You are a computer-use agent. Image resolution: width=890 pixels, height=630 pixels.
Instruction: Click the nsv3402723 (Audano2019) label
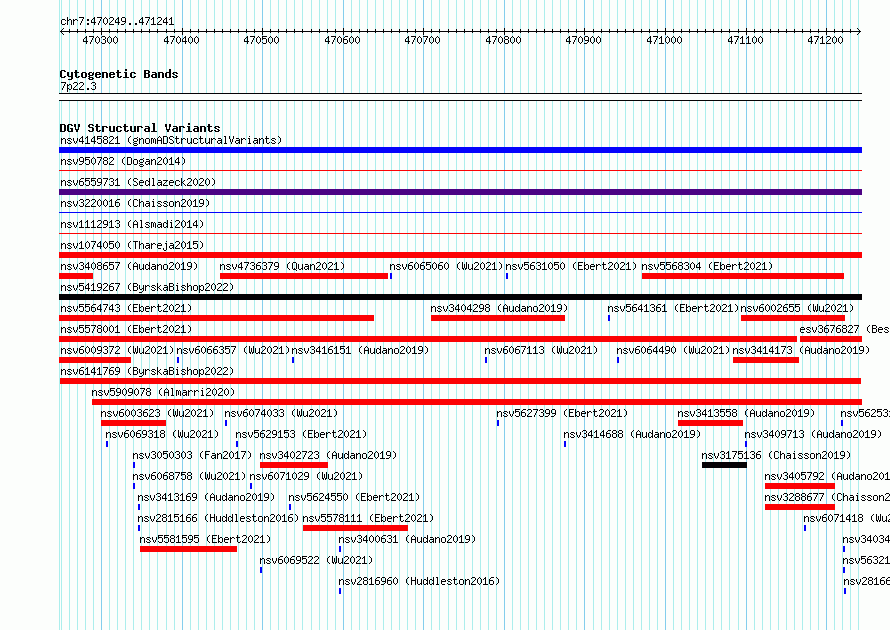328,455
